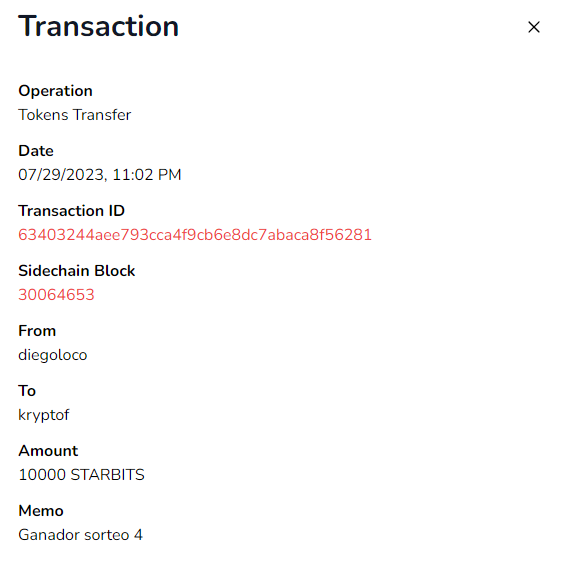Screen dimensions: 562x572
Task: Click the Transaction heading
Action: (98, 26)
